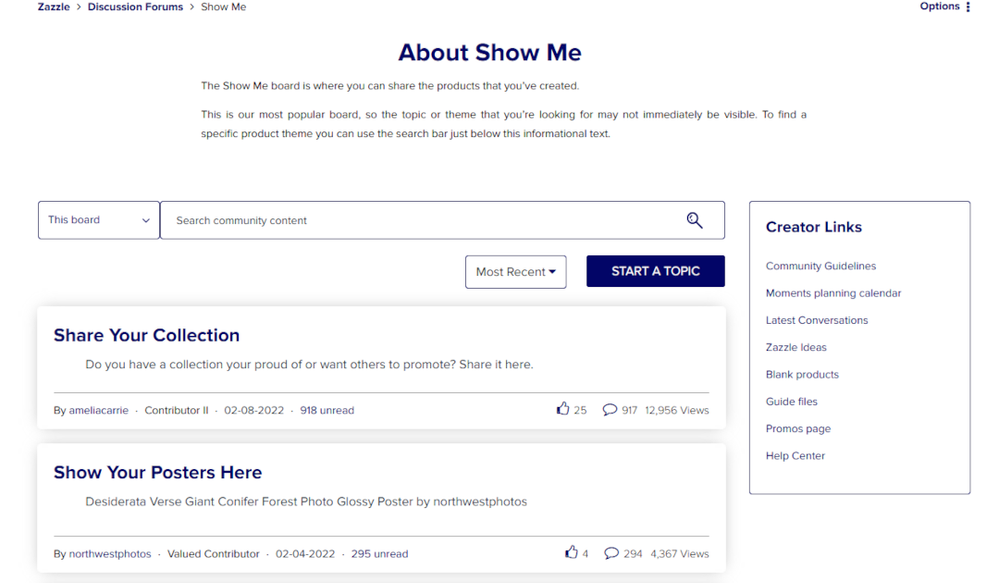
Task: Click comment bubble icon on Show Your Posters Here
Action: pos(611,552)
